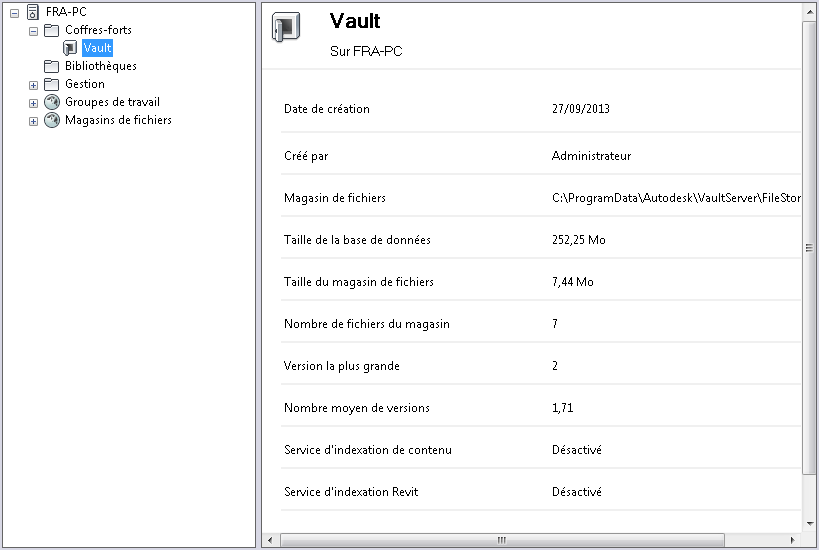Expand the Magasins de fichiers node

pyautogui.click(x=33, y=120)
